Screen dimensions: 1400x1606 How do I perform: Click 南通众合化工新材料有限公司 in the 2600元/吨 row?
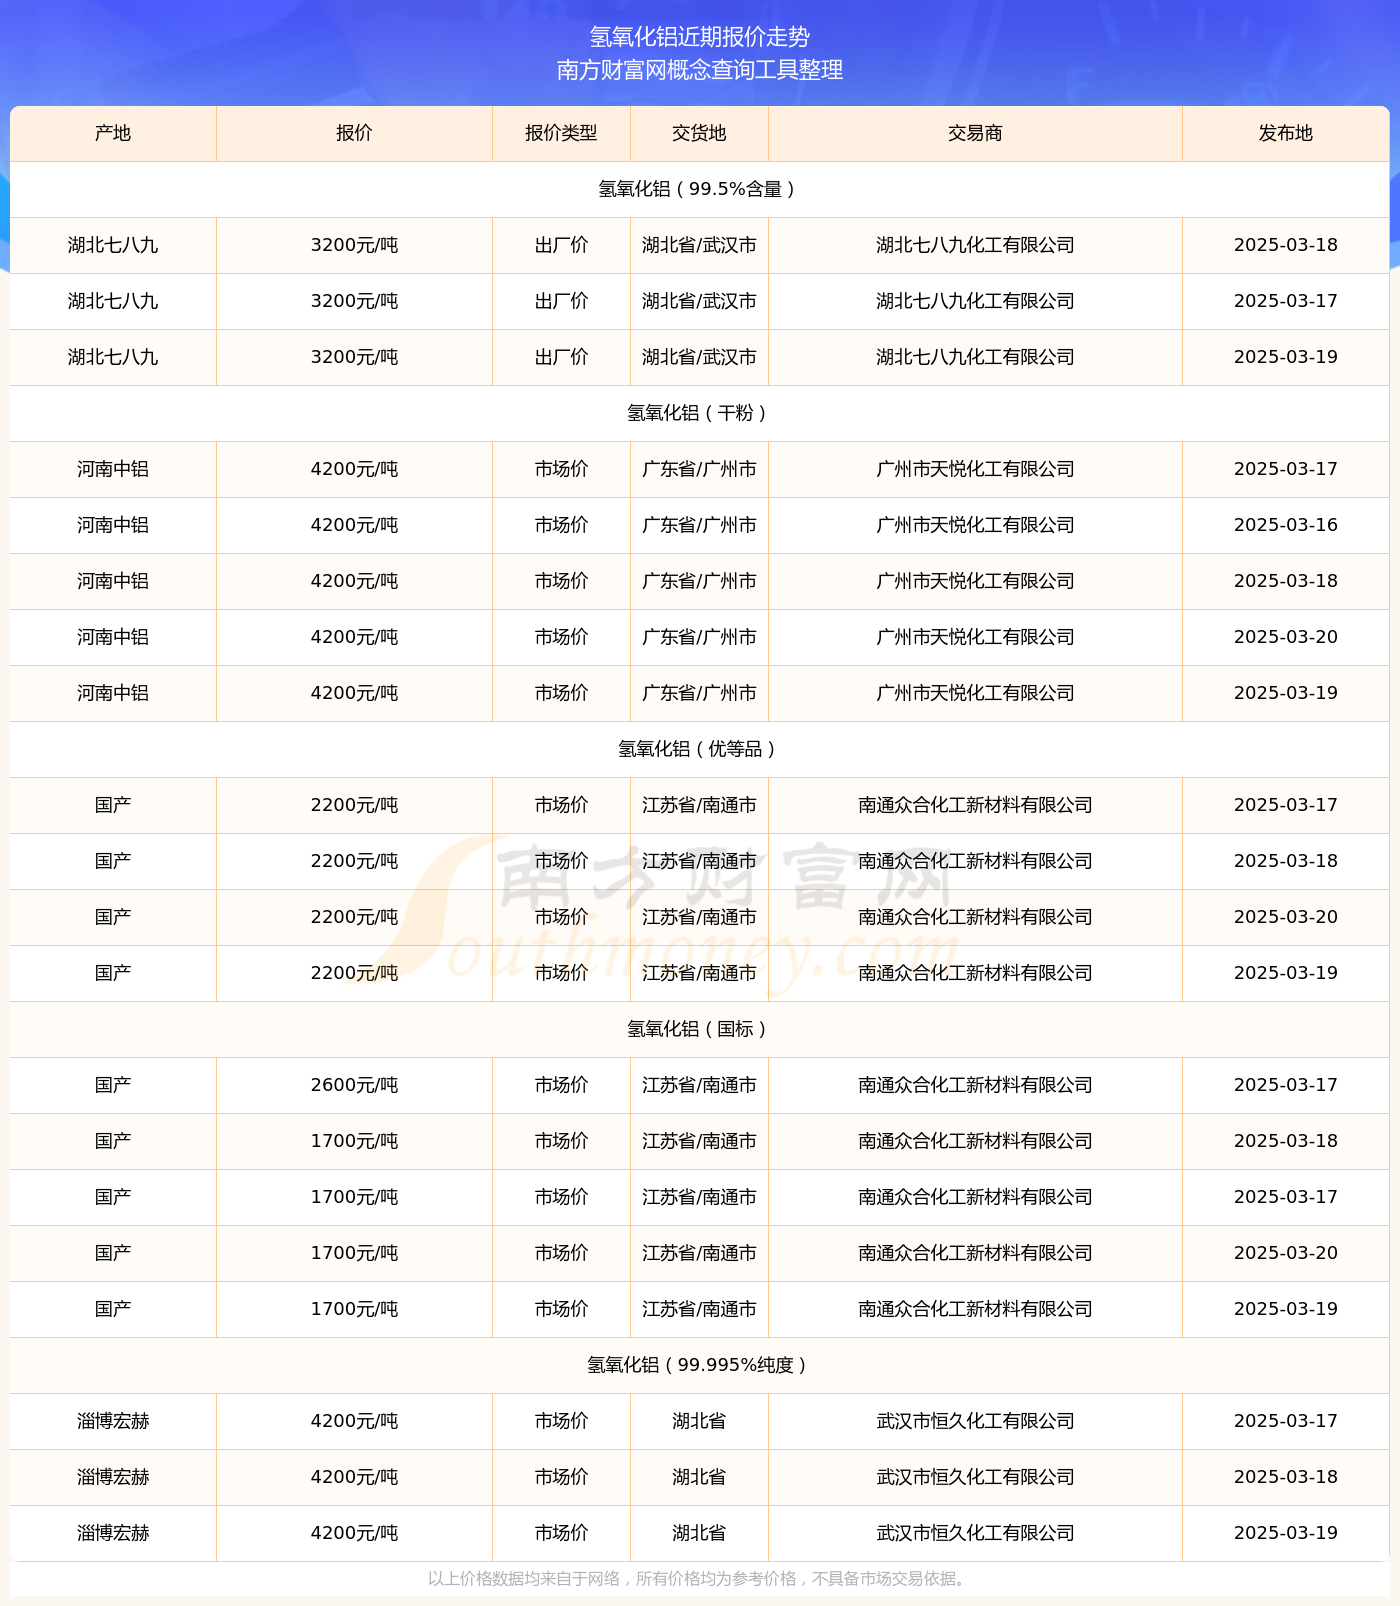975,1085
